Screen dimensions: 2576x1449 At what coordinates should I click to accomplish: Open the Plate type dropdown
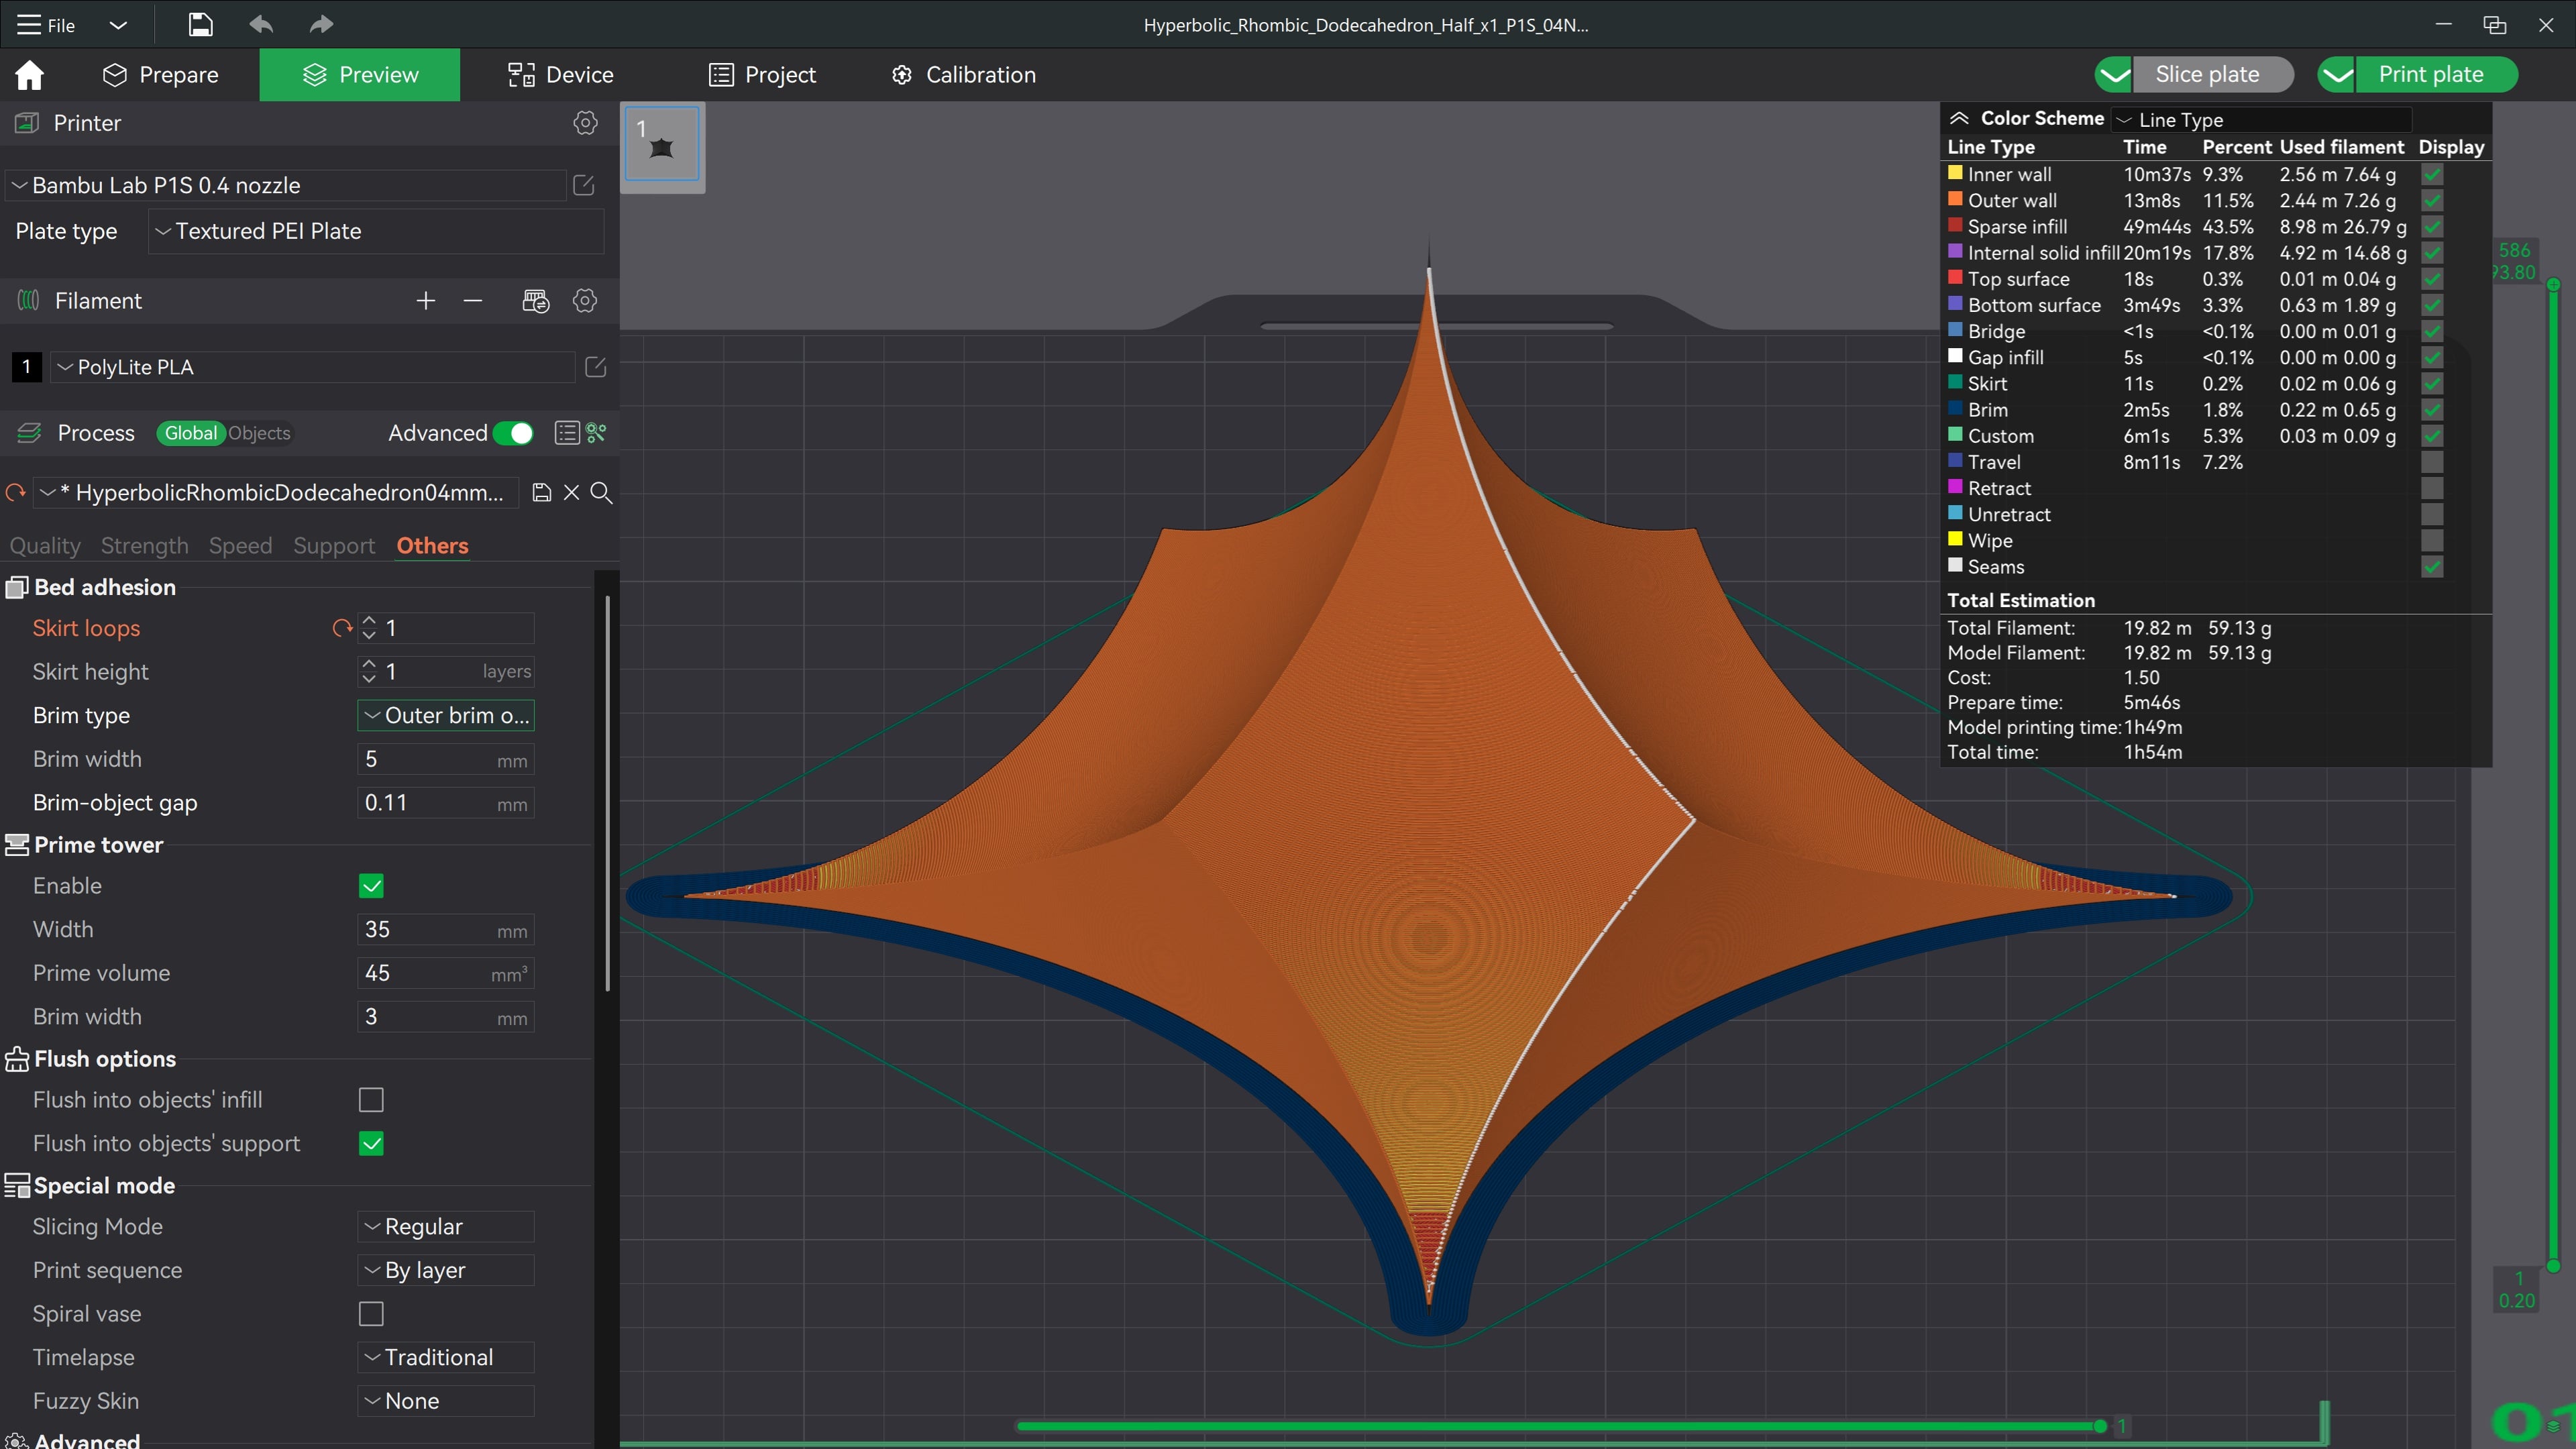point(376,231)
